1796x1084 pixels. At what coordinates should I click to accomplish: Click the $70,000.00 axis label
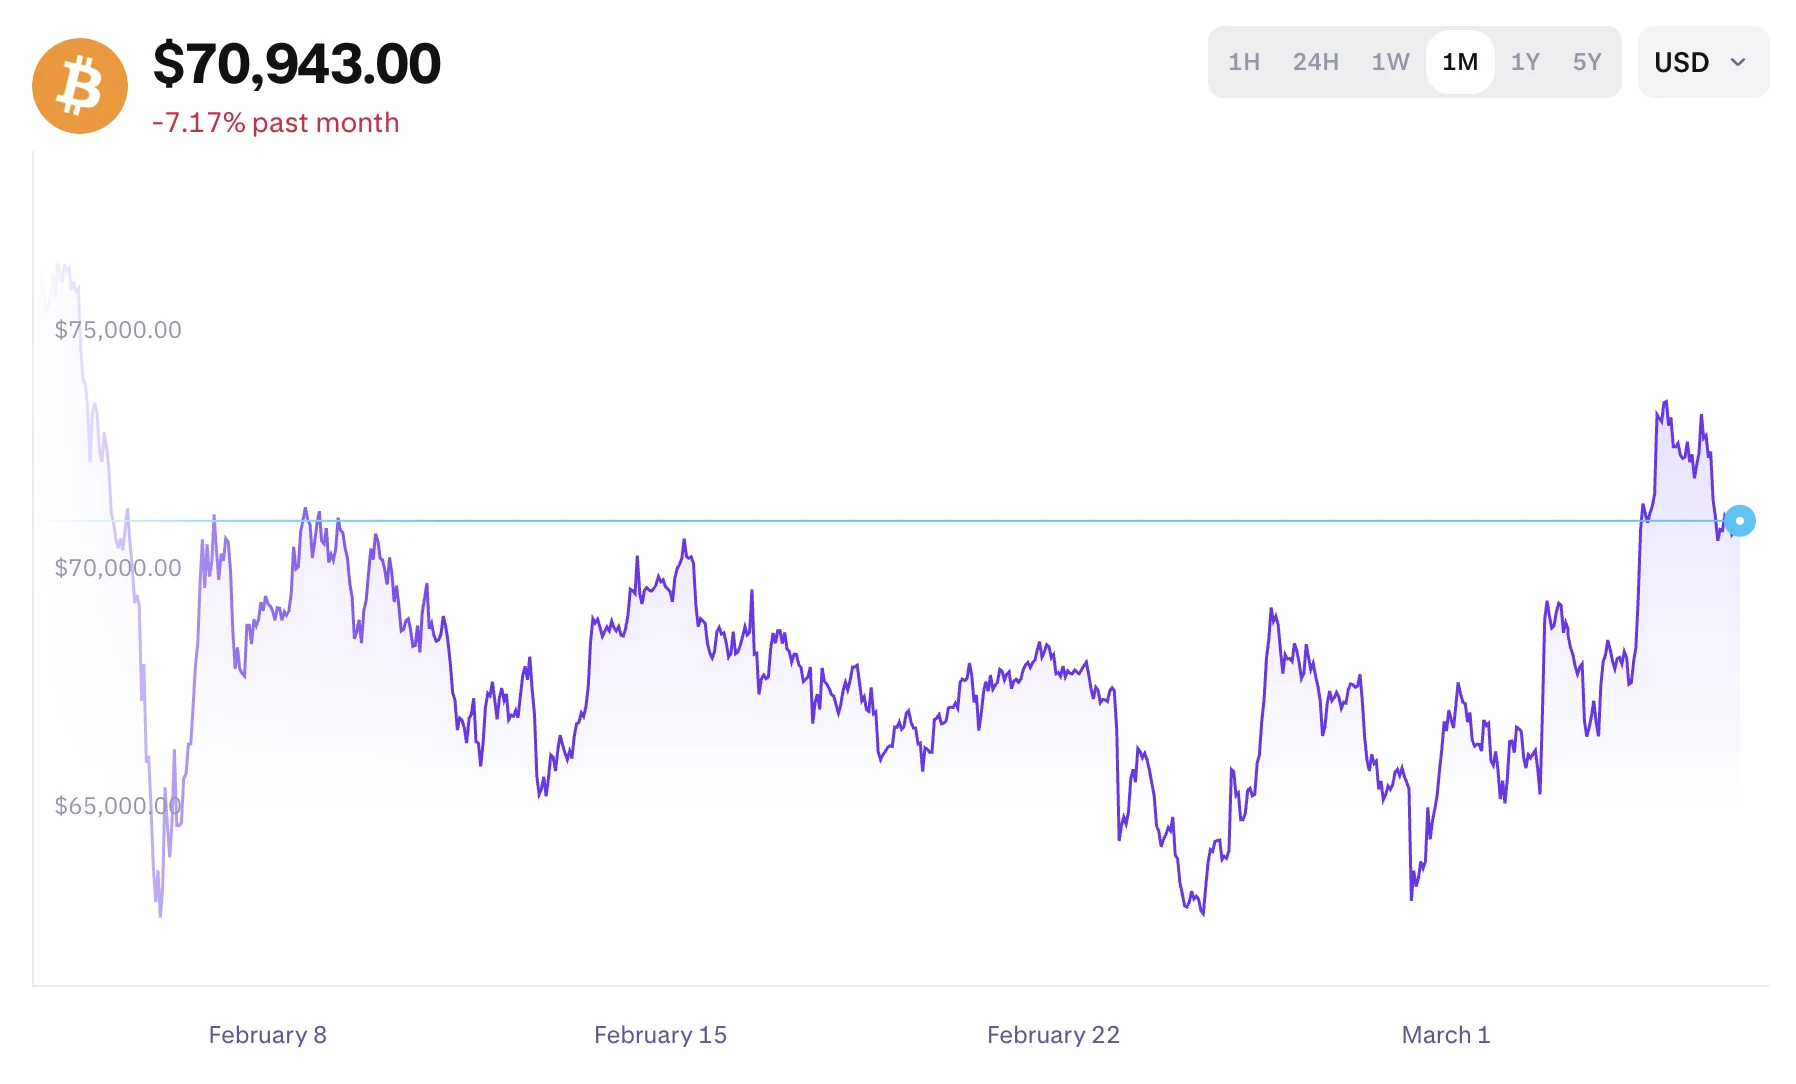click(118, 568)
